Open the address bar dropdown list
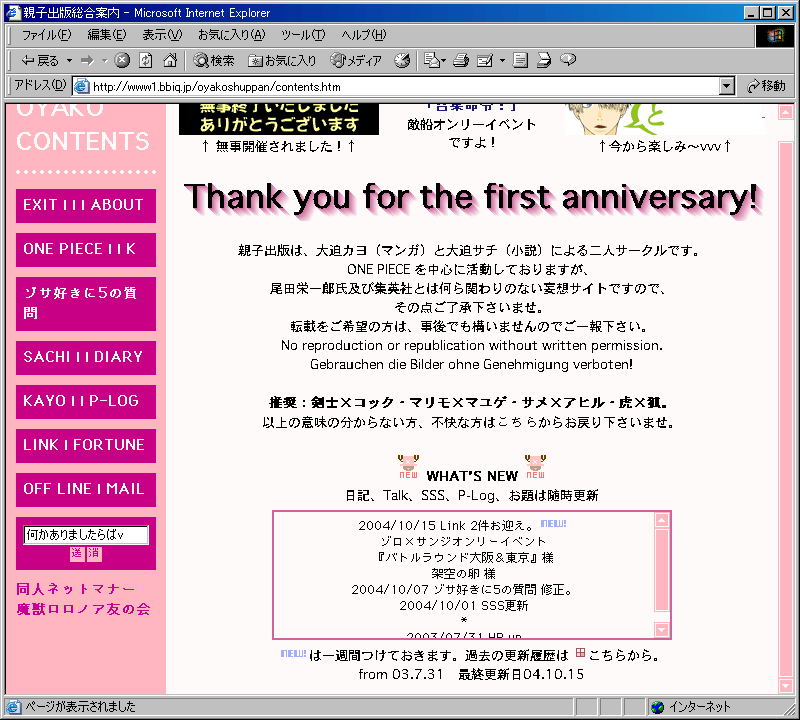Viewport: 800px width, 720px height. (727, 86)
